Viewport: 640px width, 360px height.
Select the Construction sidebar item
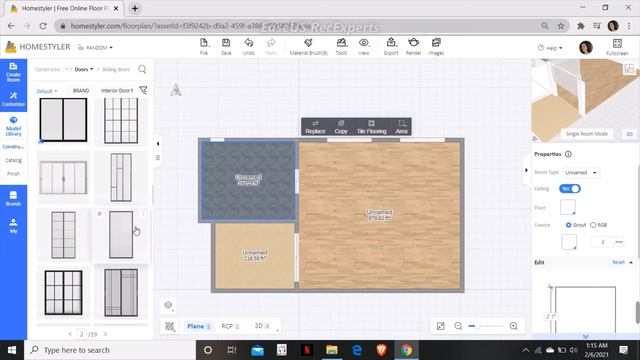pos(13,147)
